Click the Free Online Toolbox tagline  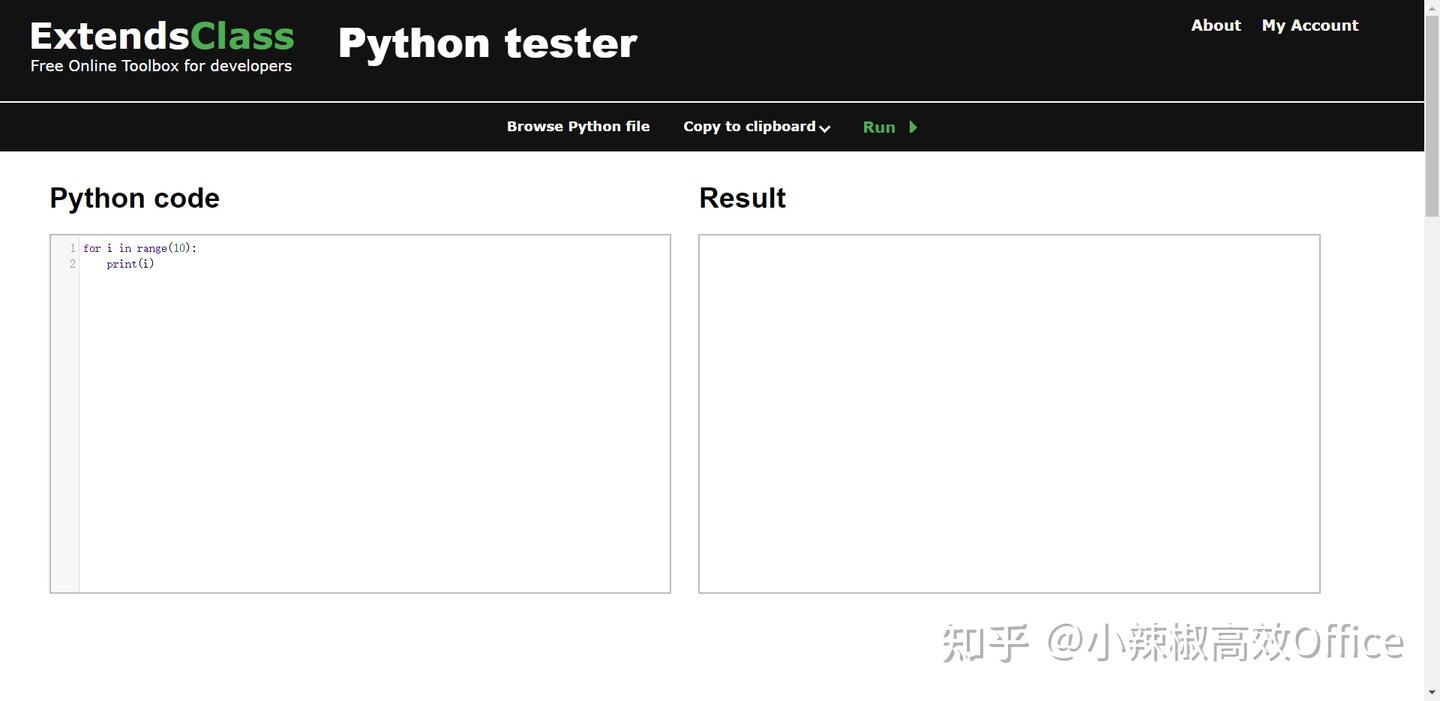161,65
